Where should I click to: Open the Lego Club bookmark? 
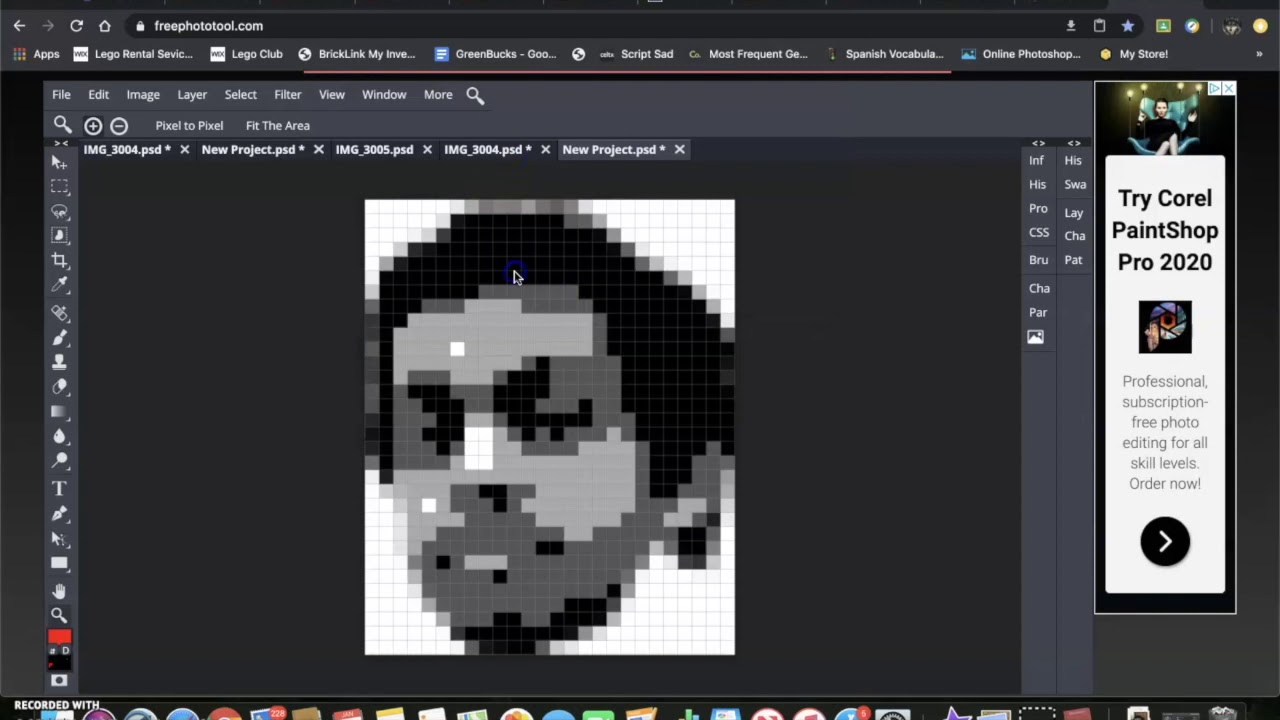point(247,54)
